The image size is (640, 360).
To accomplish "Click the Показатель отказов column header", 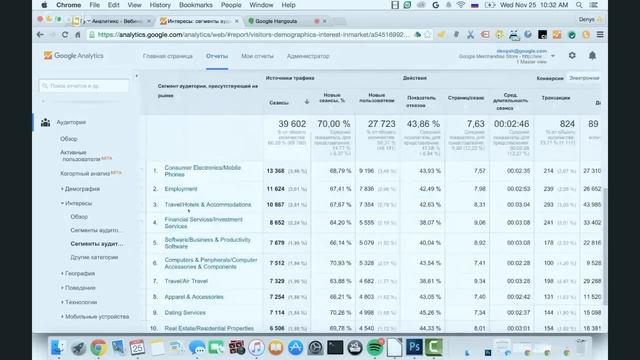I will point(422,102).
